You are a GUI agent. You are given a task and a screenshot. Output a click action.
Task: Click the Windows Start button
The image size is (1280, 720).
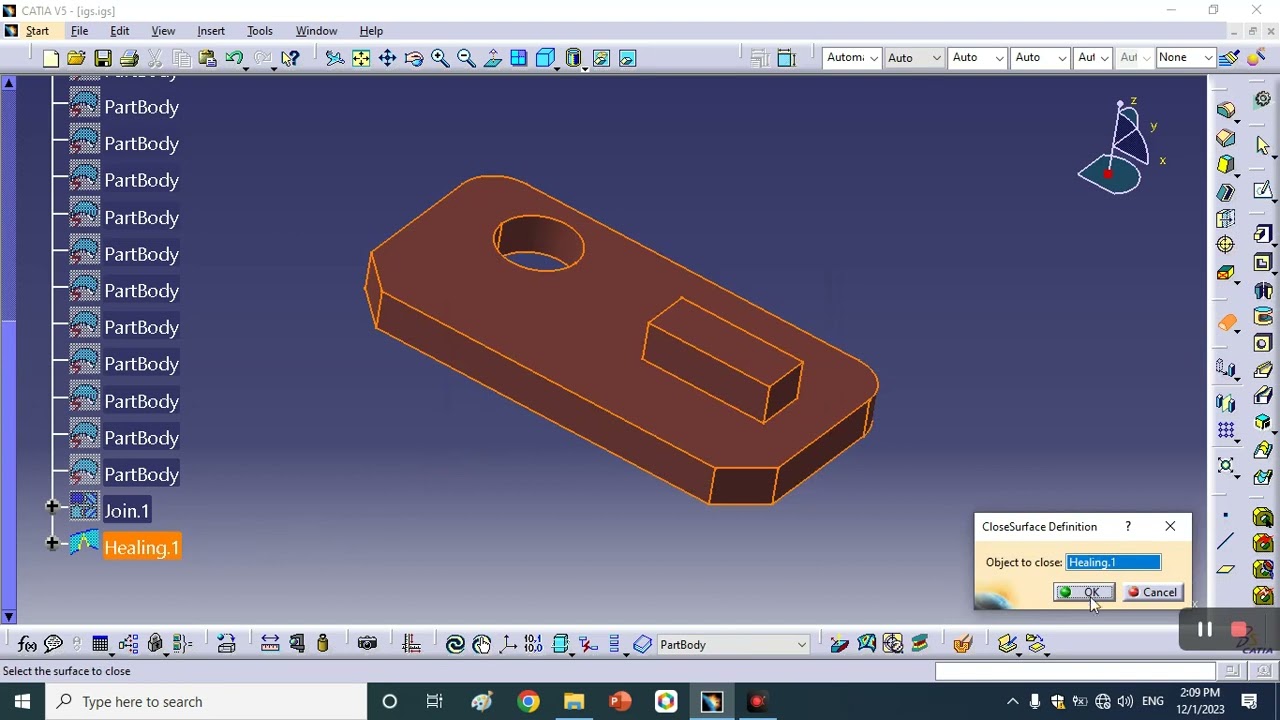click(22, 701)
